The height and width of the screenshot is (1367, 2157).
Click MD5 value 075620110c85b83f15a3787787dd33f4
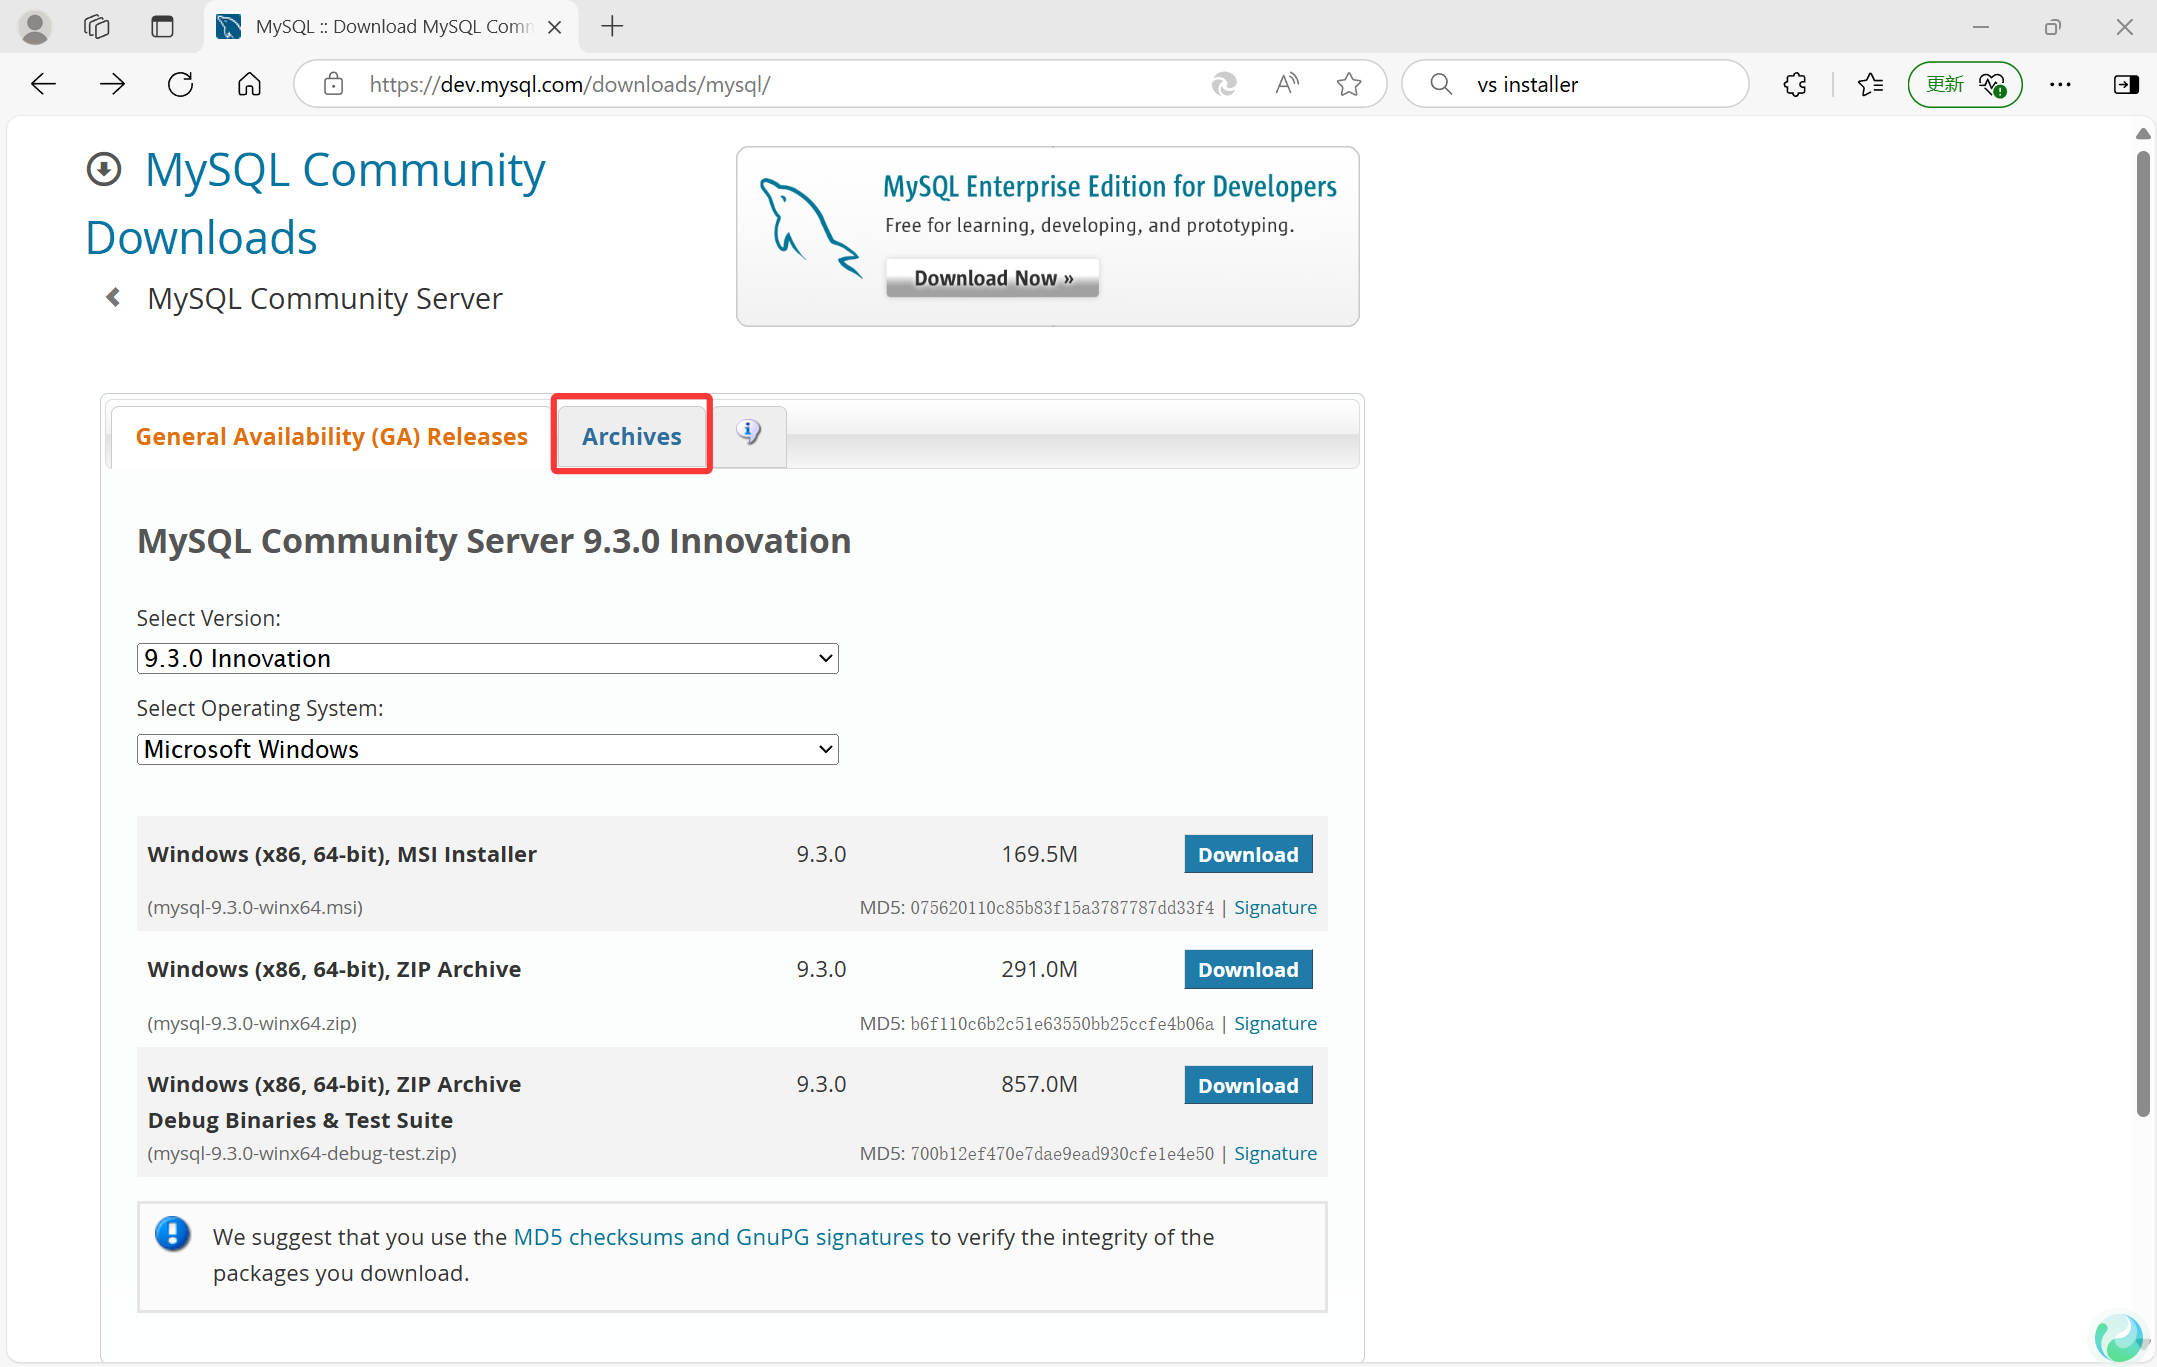pos(1062,907)
